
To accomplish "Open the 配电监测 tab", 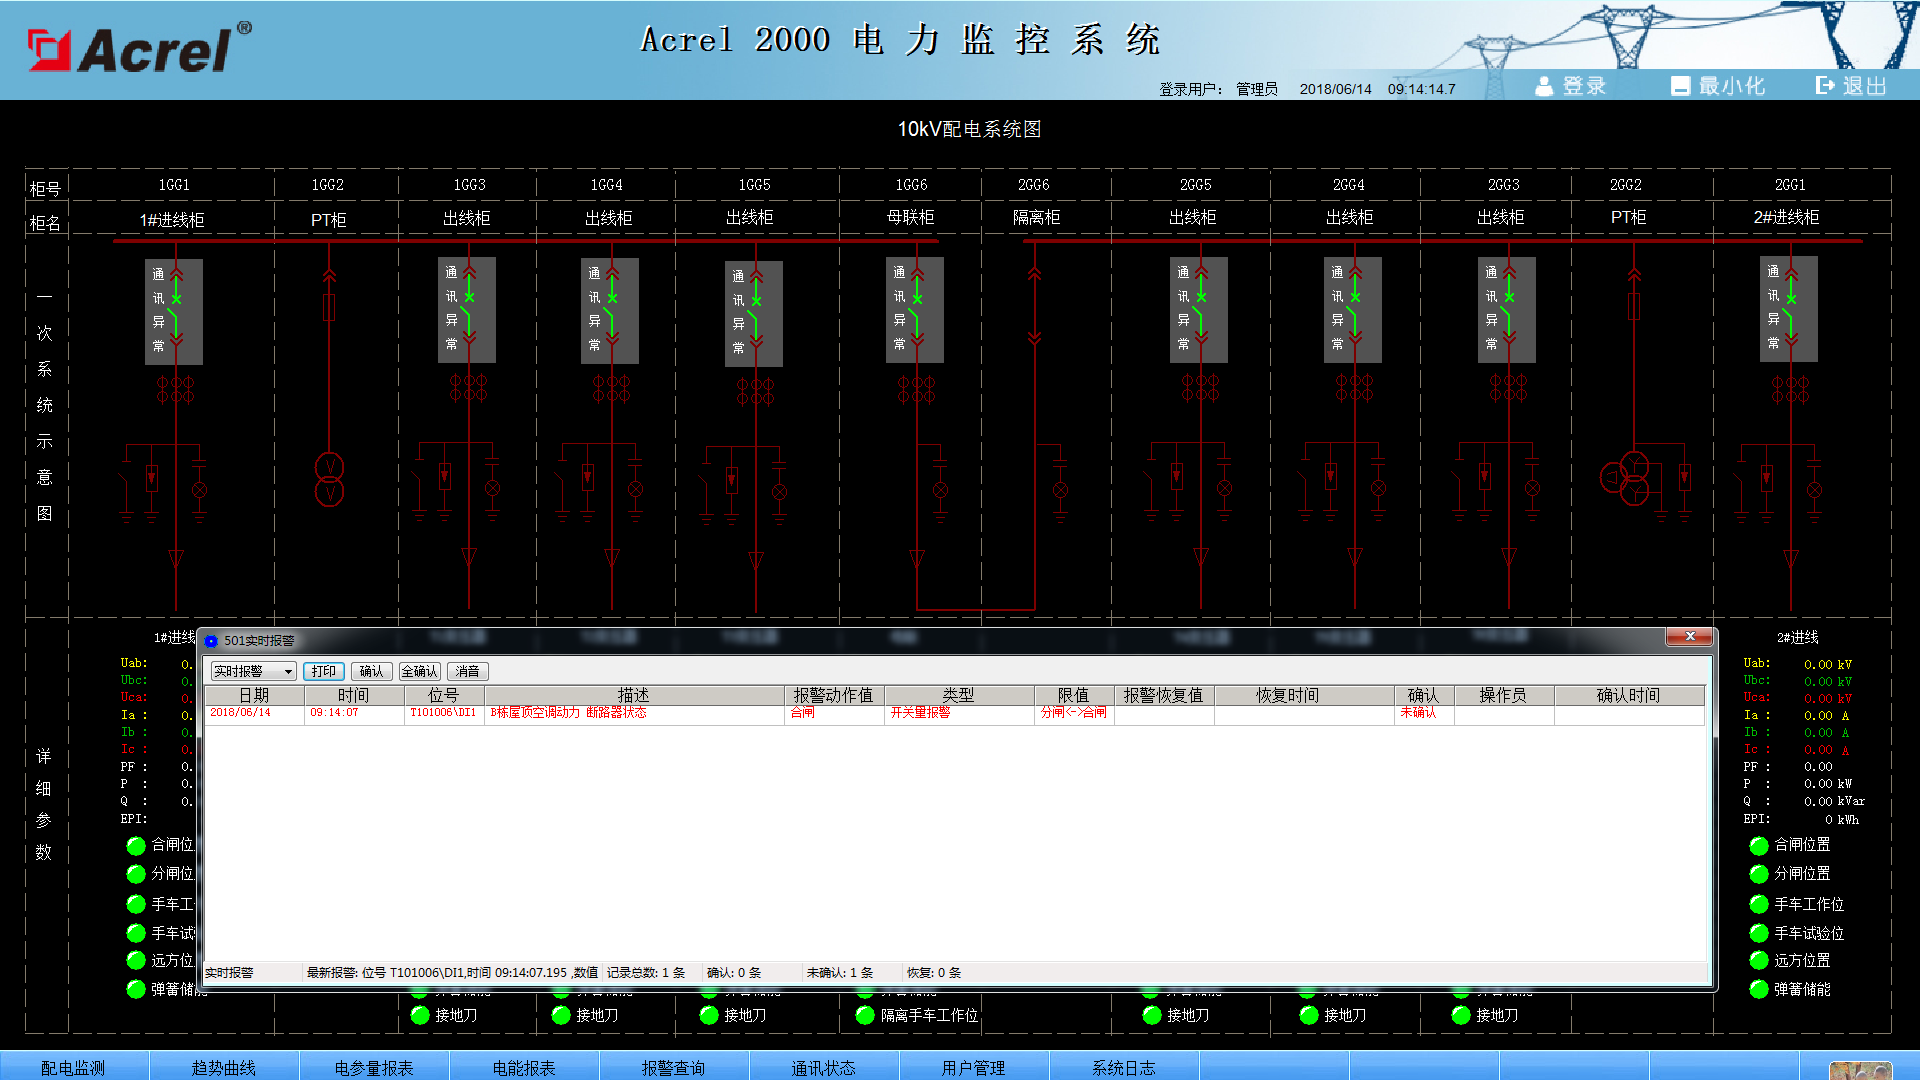I will pos(73,1067).
